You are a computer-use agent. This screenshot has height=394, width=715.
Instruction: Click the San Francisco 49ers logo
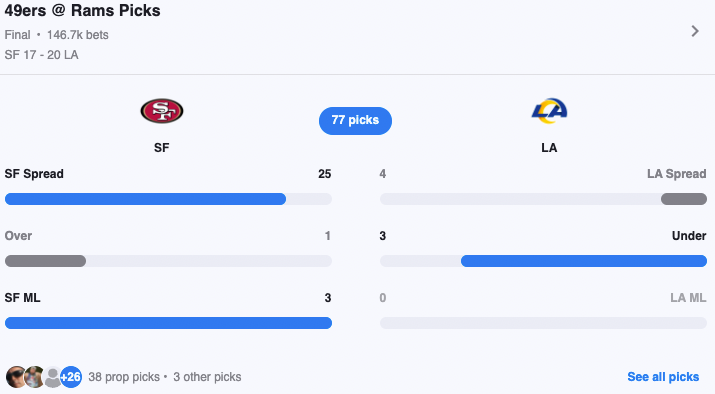tap(162, 111)
